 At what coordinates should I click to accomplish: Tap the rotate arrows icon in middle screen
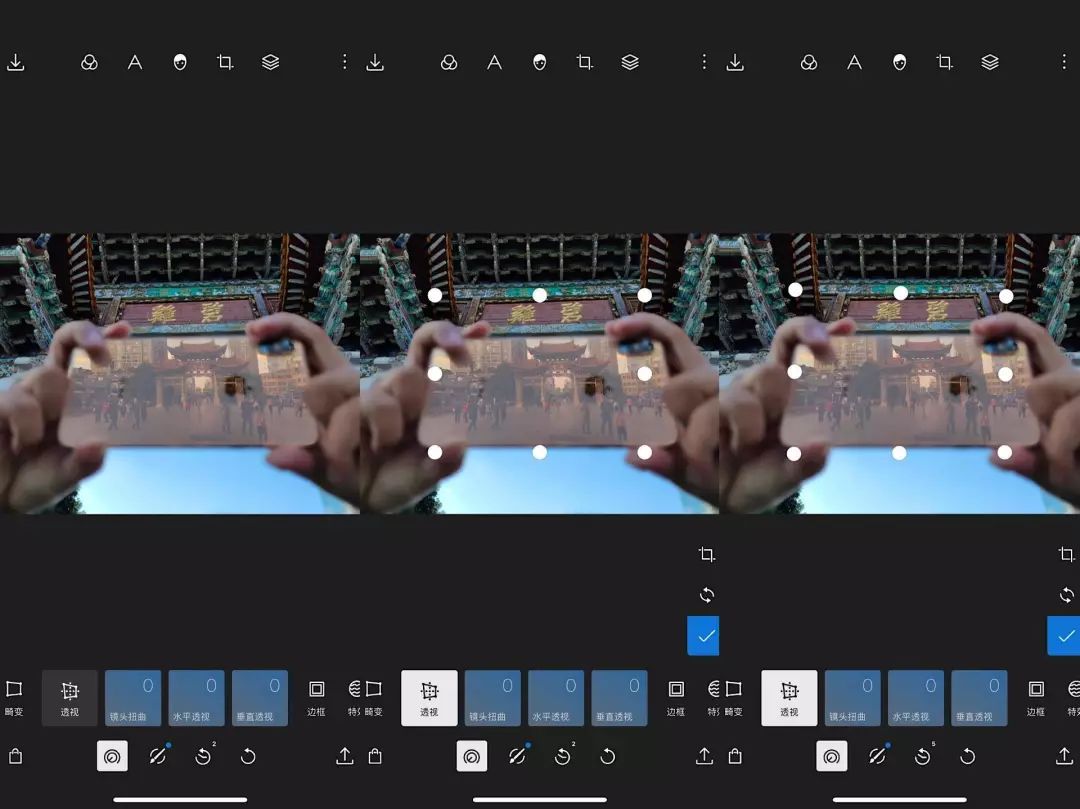coord(707,595)
